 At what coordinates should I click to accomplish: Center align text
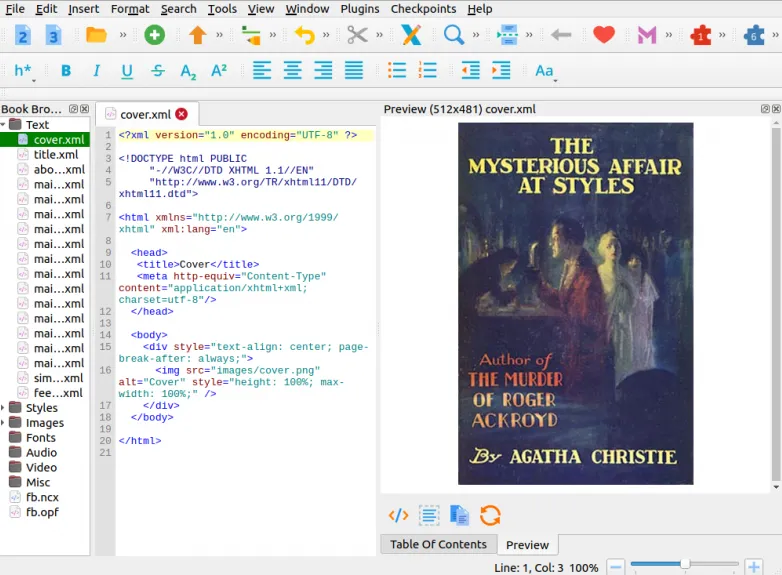tap(293, 70)
